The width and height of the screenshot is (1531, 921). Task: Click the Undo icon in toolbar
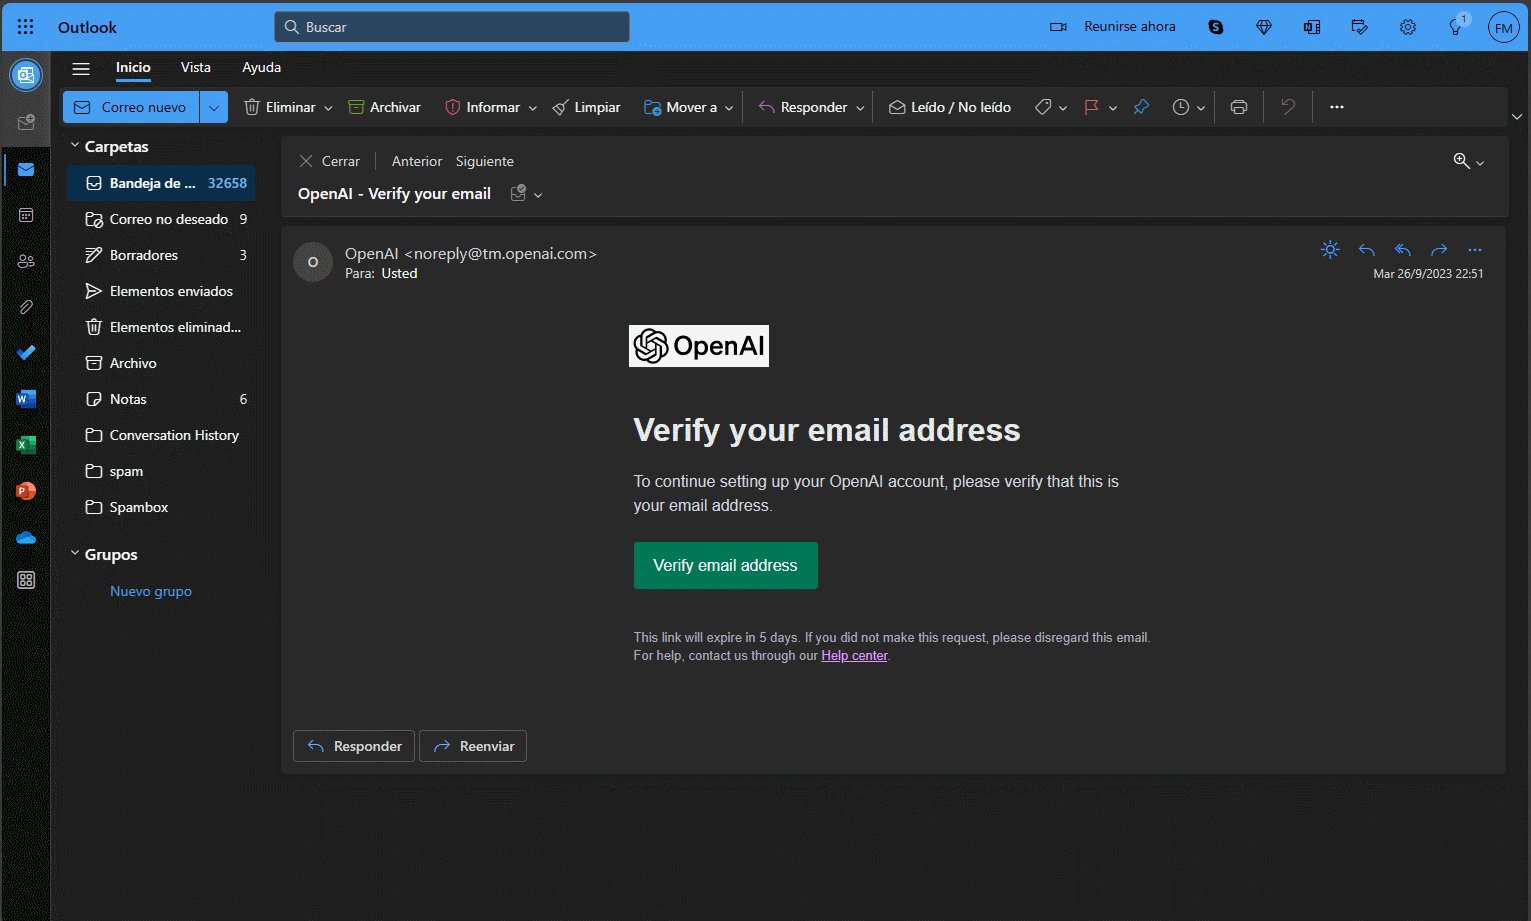pyautogui.click(x=1288, y=107)
